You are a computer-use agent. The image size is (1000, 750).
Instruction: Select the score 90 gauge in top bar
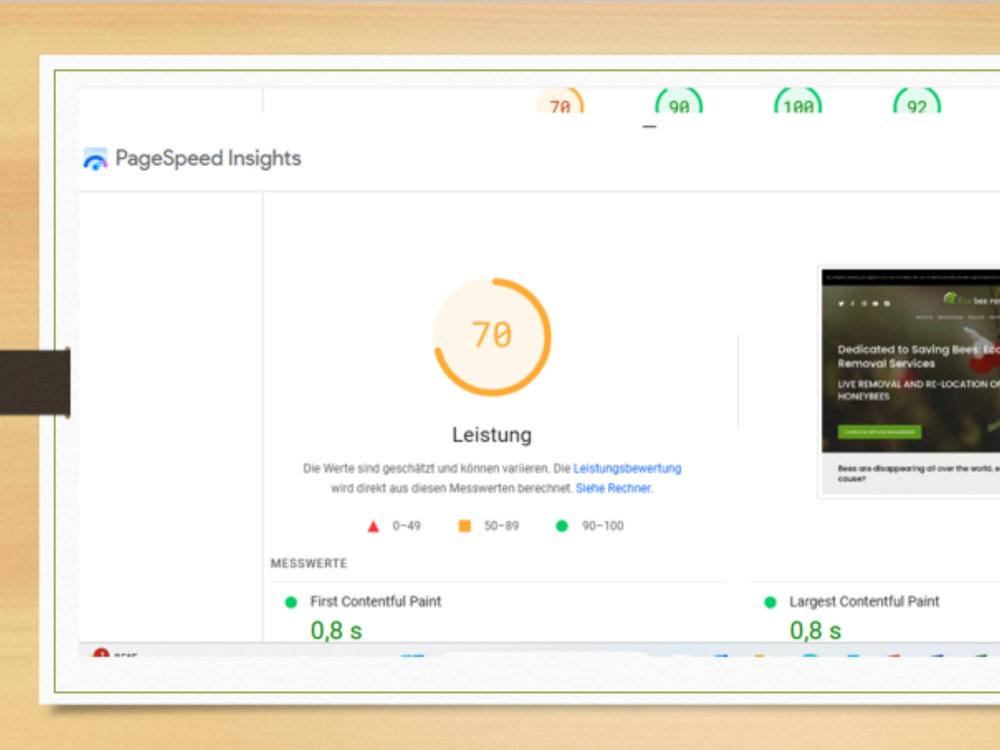tap(679, 101)
